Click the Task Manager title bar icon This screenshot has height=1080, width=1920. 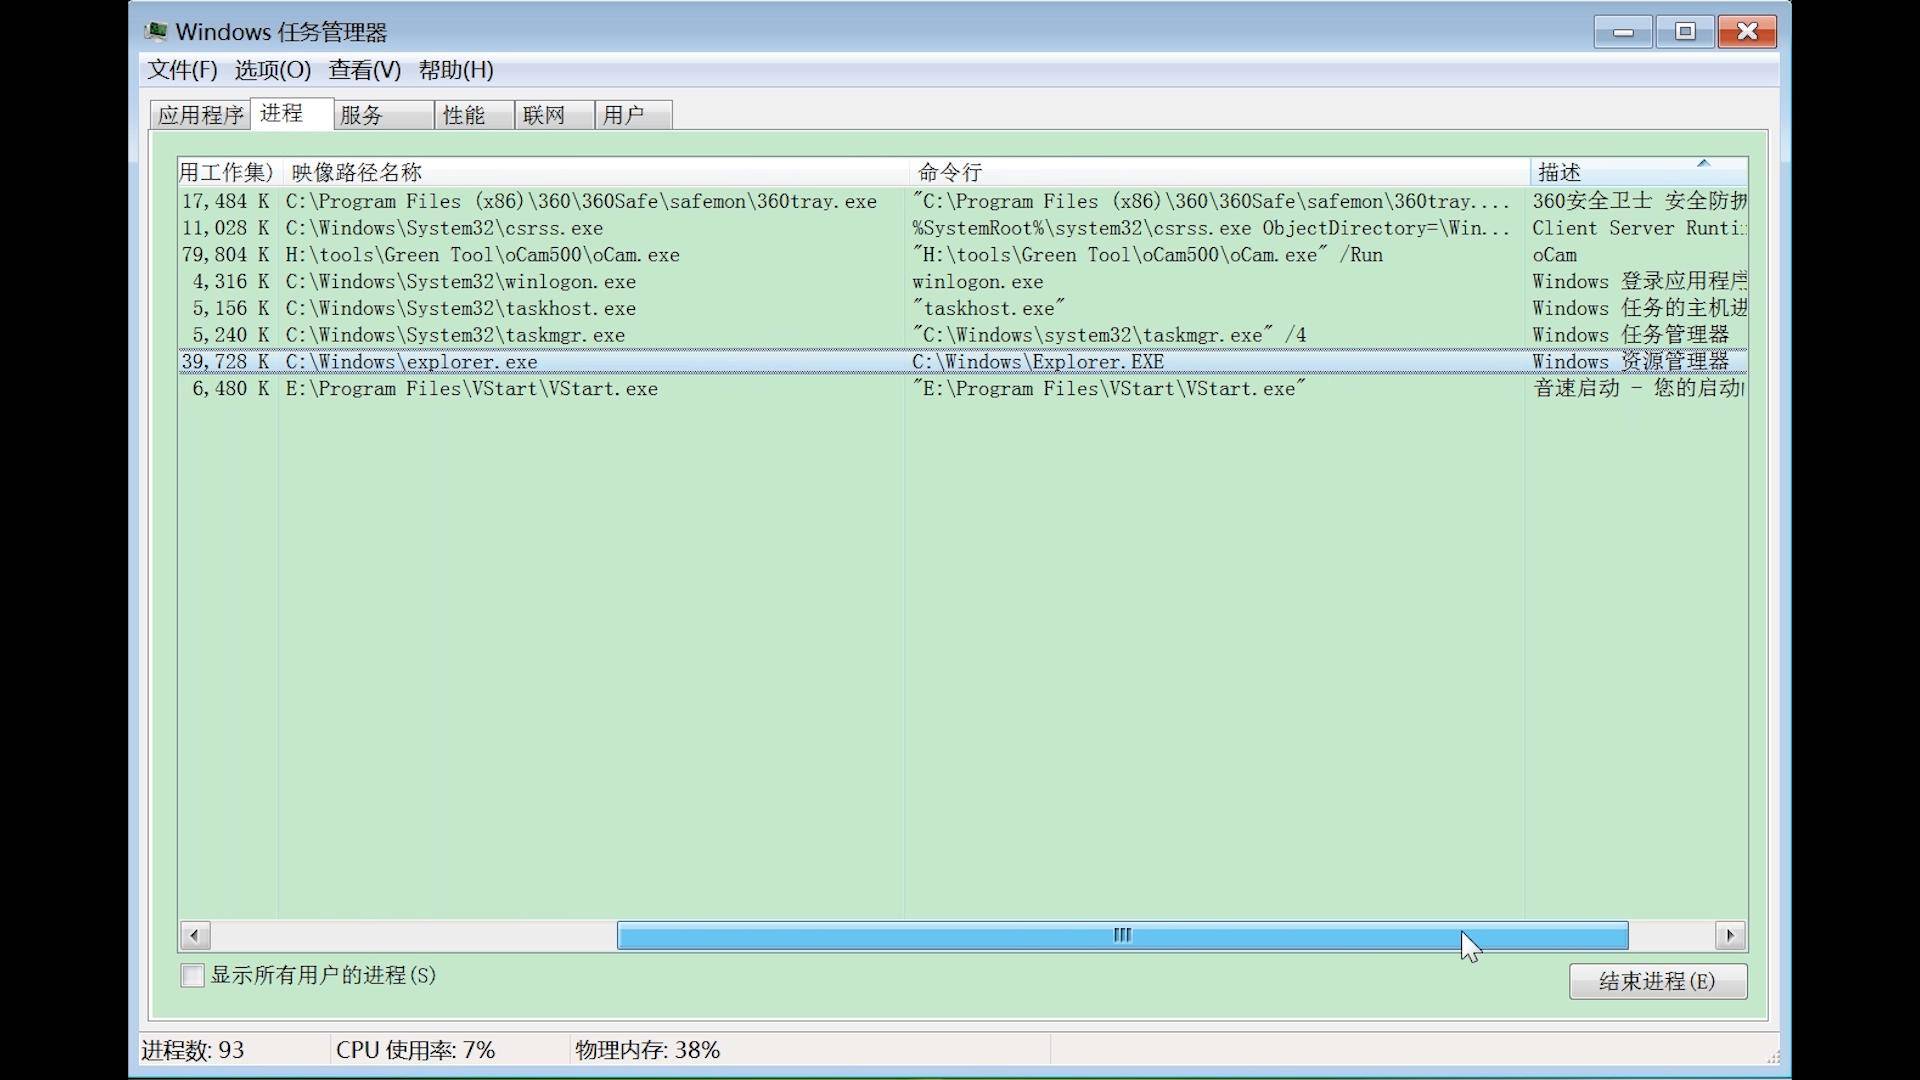pos(156,32)
